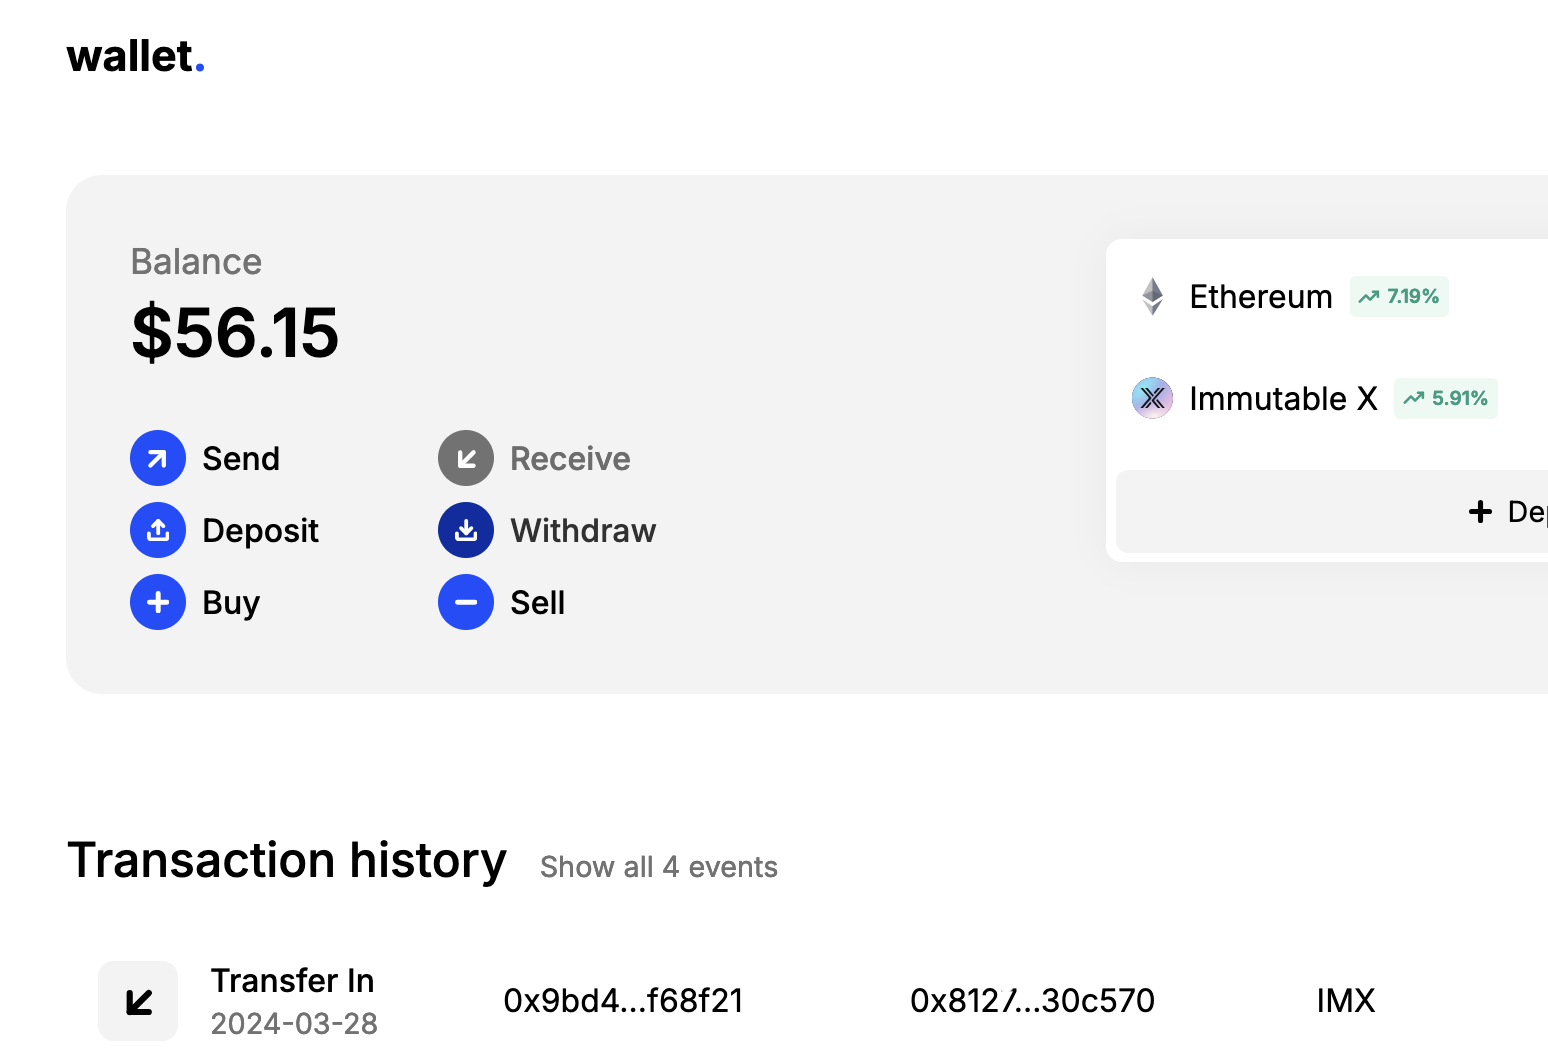The image size is (1548, 1056).
Task: Select the Ethereum asset row
Action: 1260,297
